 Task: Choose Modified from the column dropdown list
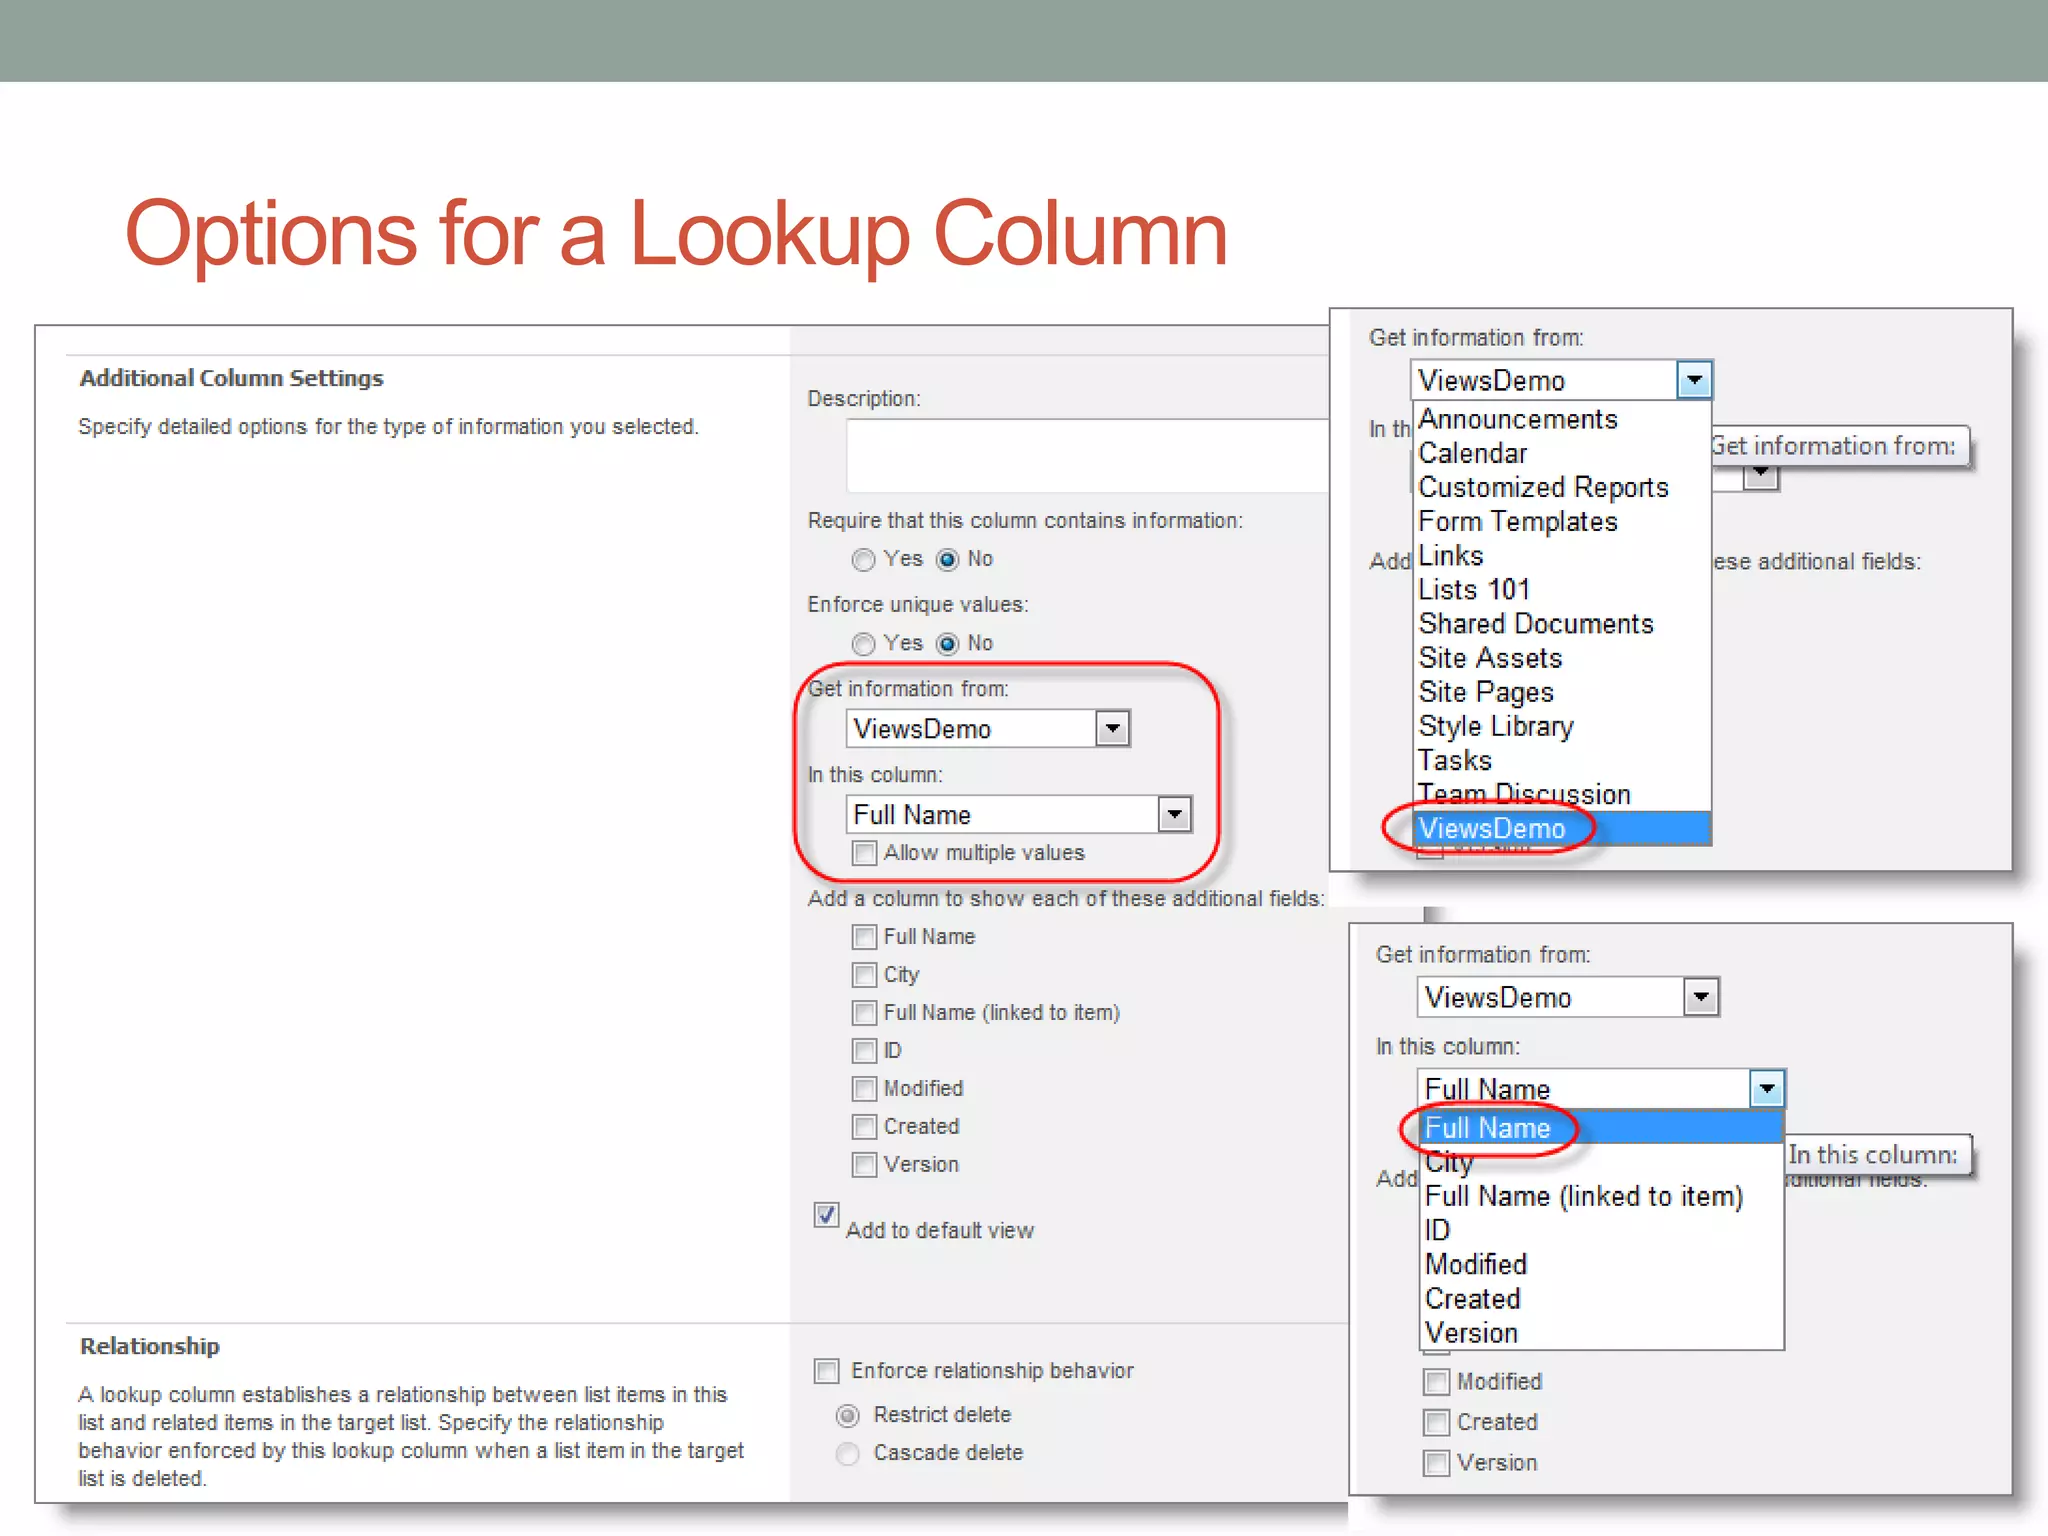point(1476,1264)
